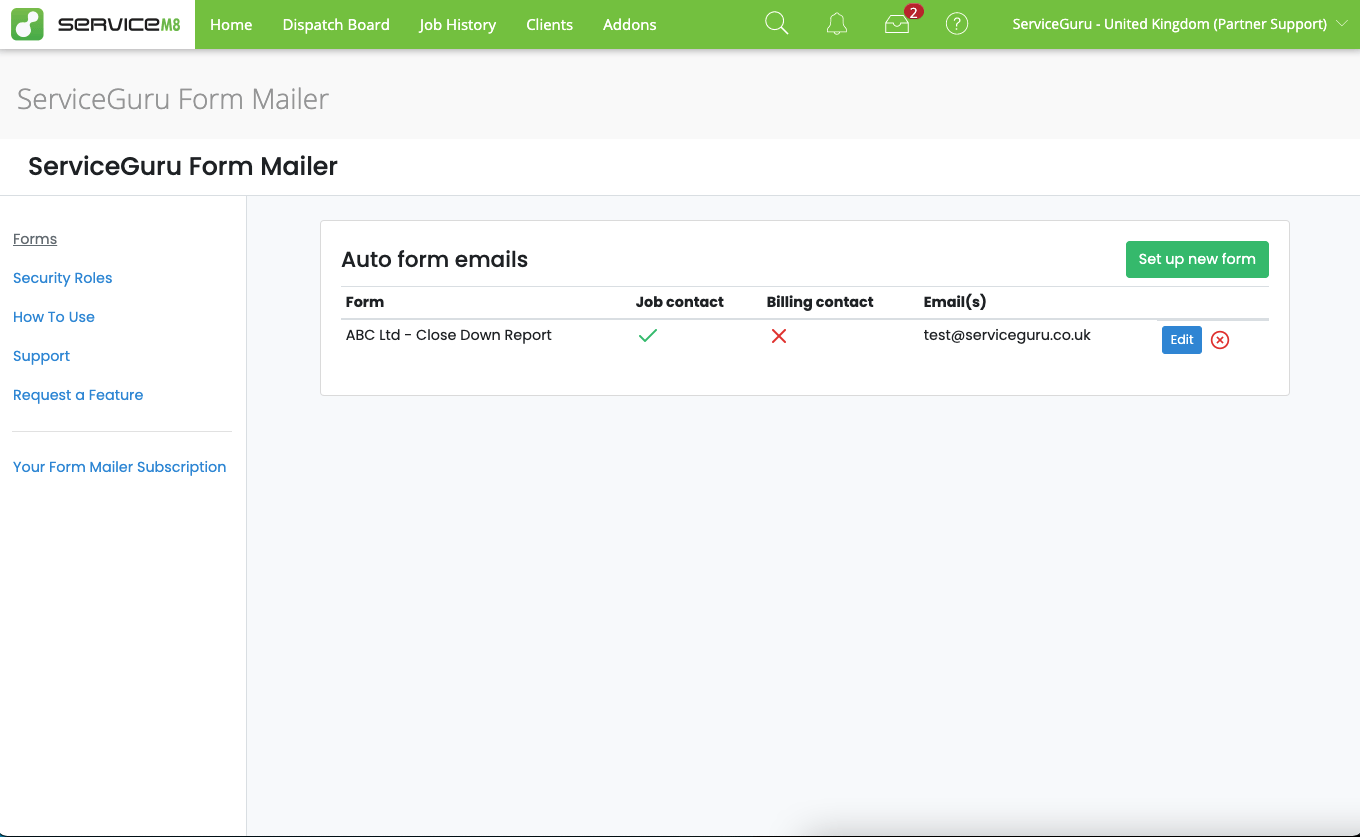
Task: Open the notifications bell
Action: [837, 24]
